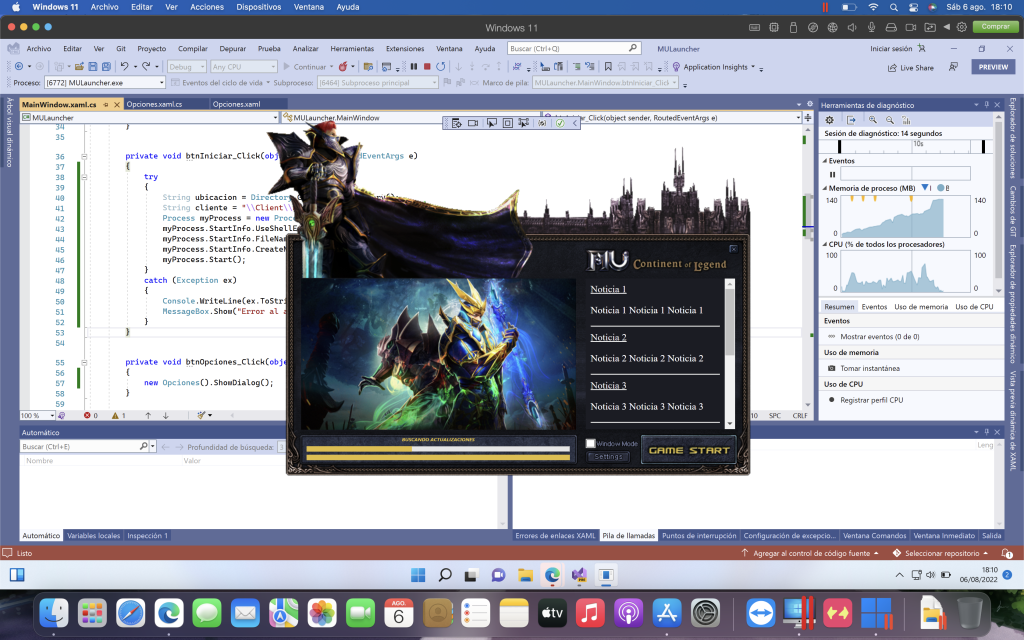
Task: Collapse the CPU graph section
Action: pyautogui.click(x=824, y=244)
